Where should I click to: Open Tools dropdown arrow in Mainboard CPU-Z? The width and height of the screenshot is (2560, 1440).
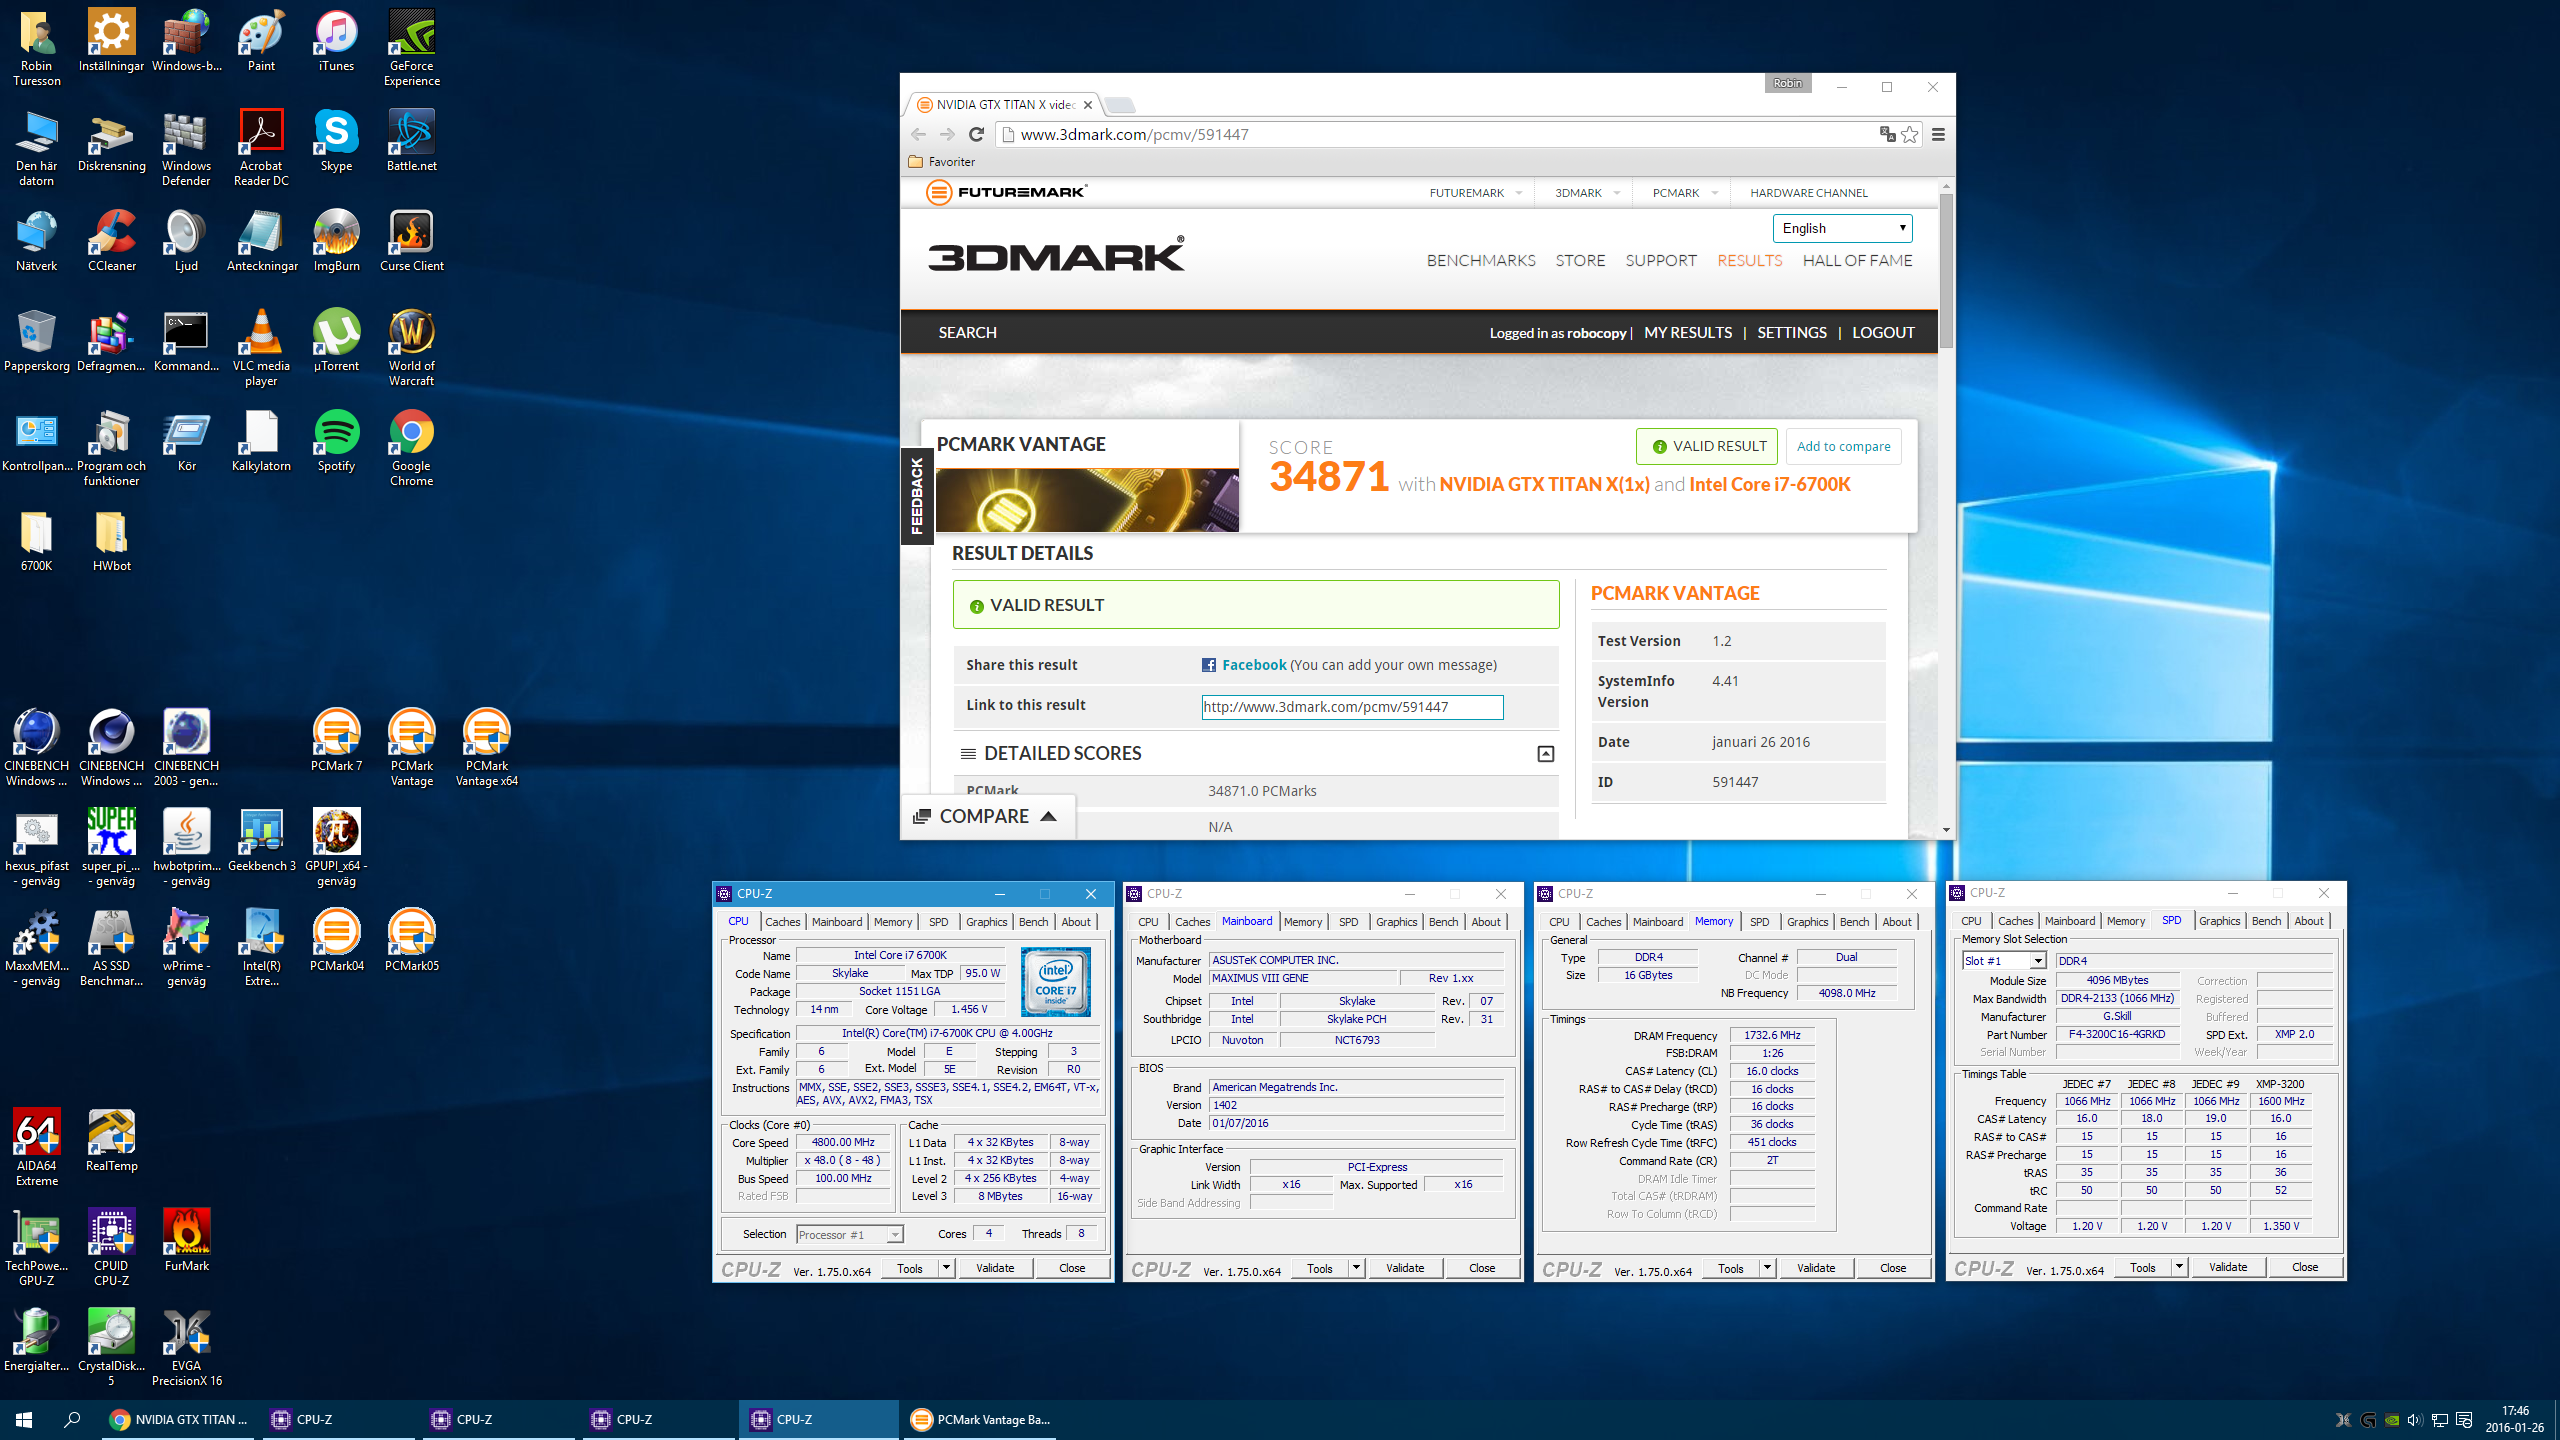[x=1356, y=1268]
